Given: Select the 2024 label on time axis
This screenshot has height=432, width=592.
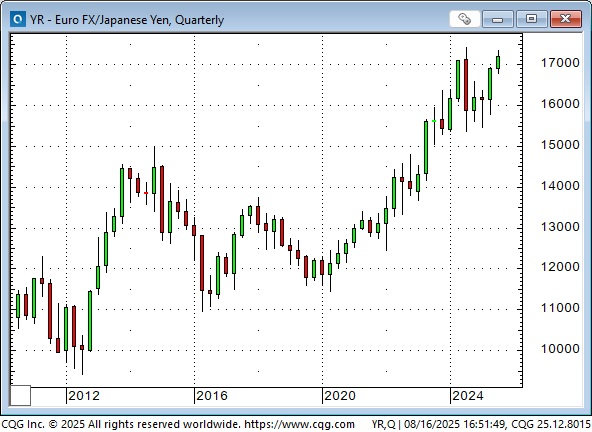Looking at the screenshot, I should pyautogui.click(x=468, y=396).
